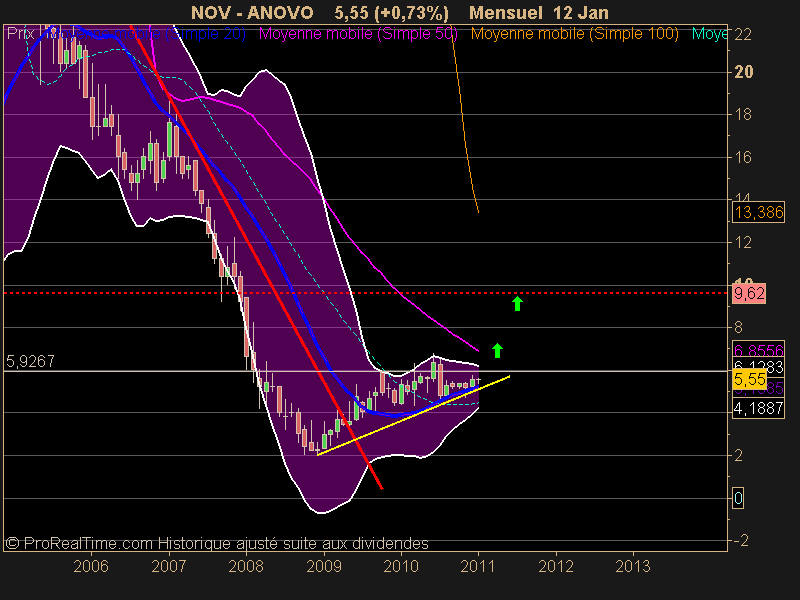This screenshot has height=600, width=800.
Task: Click the 2006 label on time axis
Action: (x=91, y=566)
